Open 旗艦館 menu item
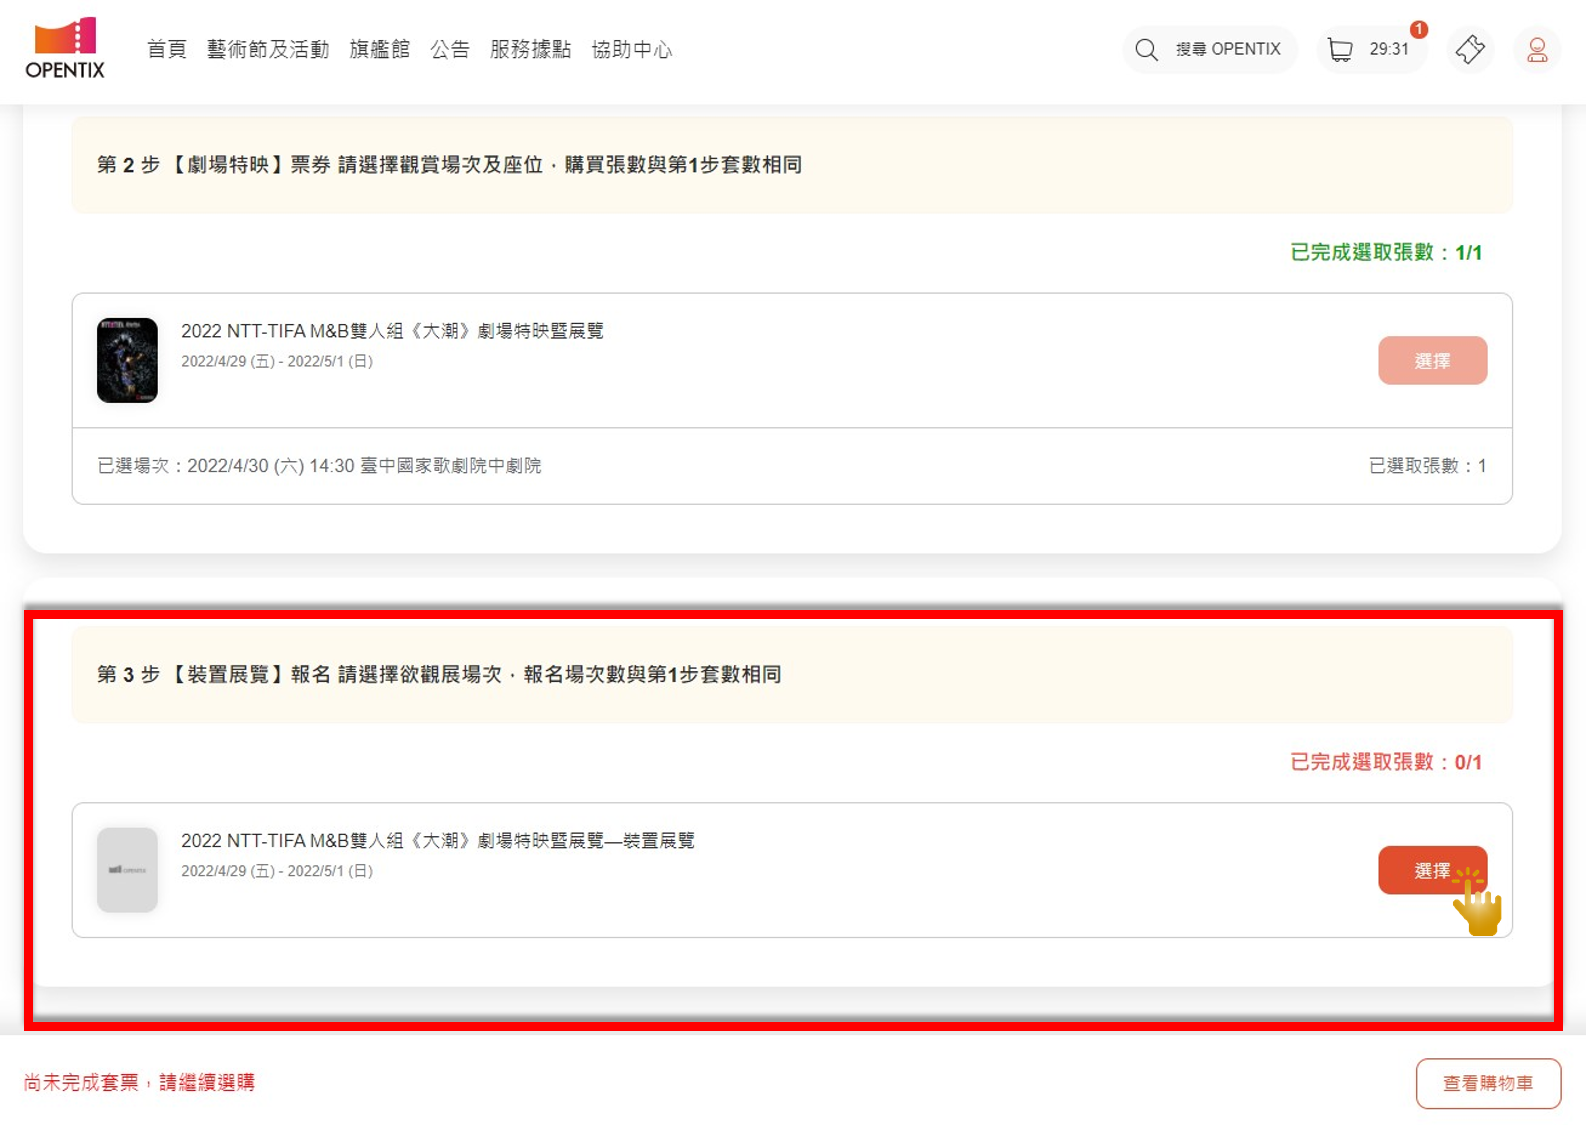 pos(380,49)
